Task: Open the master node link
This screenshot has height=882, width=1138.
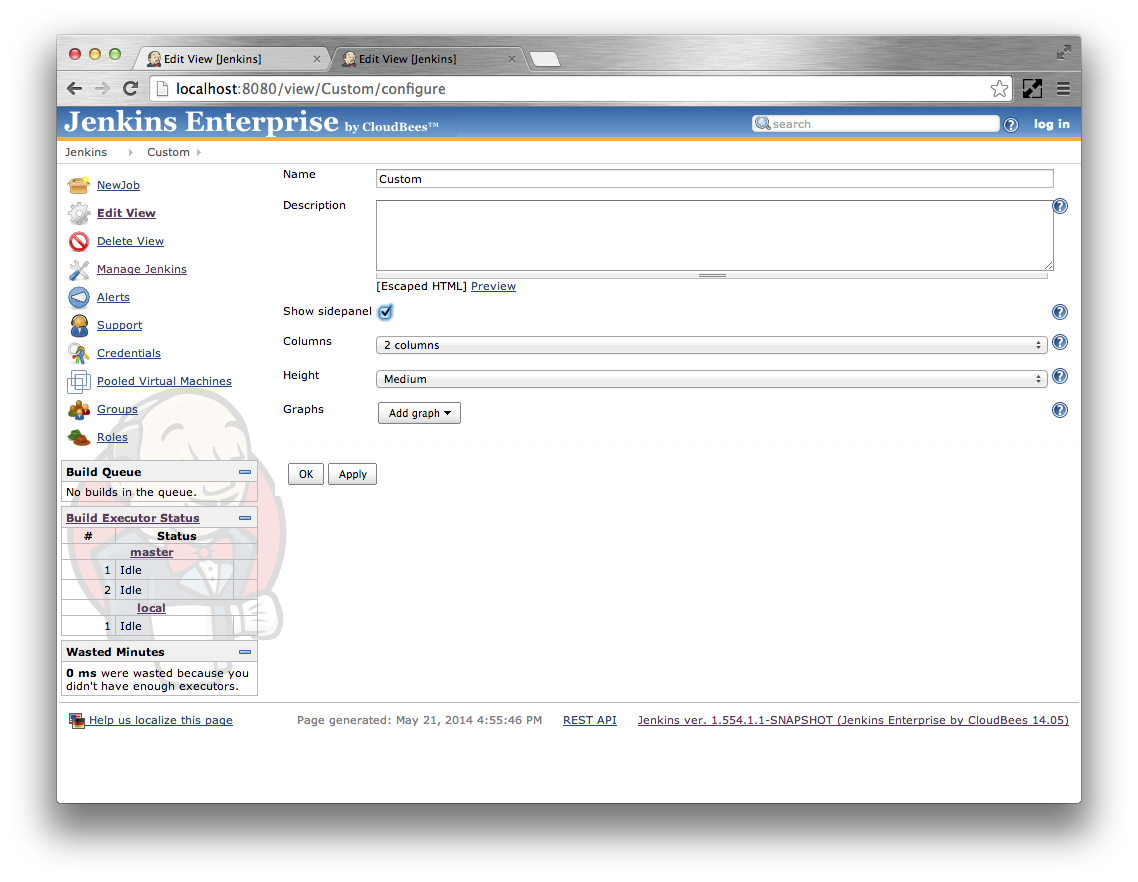Action: (152, 552)
